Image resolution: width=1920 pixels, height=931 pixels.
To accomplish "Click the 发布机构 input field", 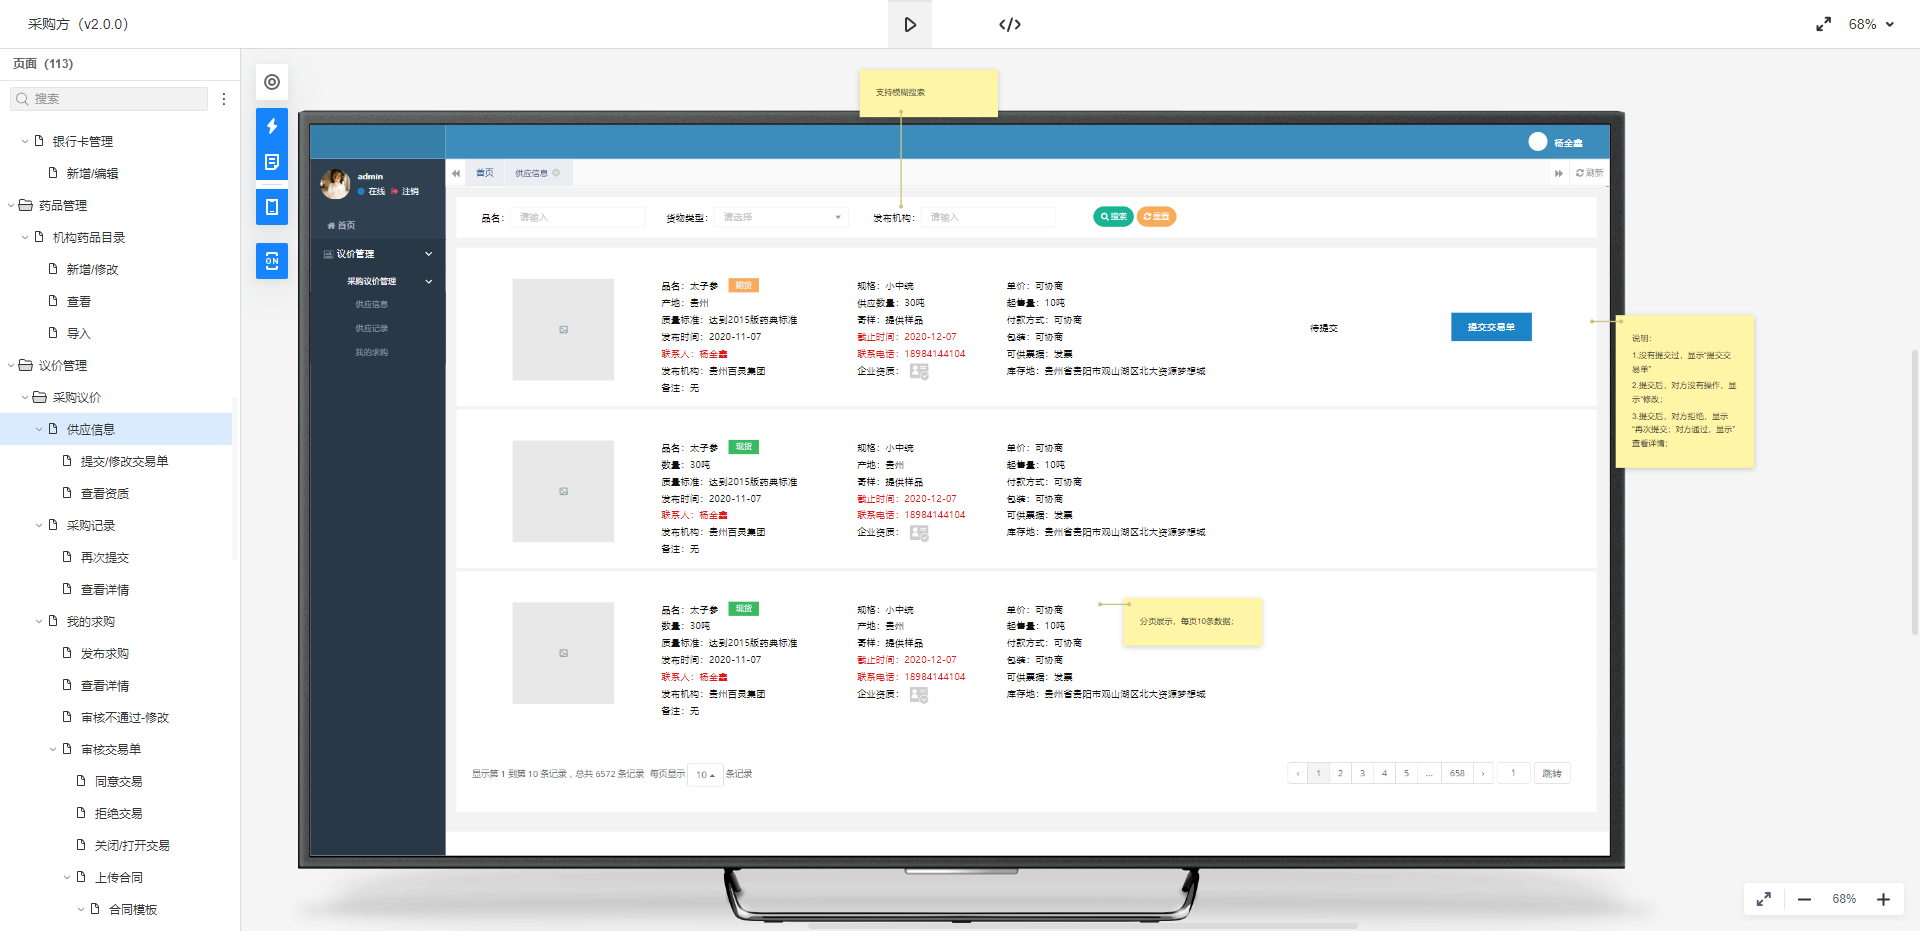I will coord(988,217).
